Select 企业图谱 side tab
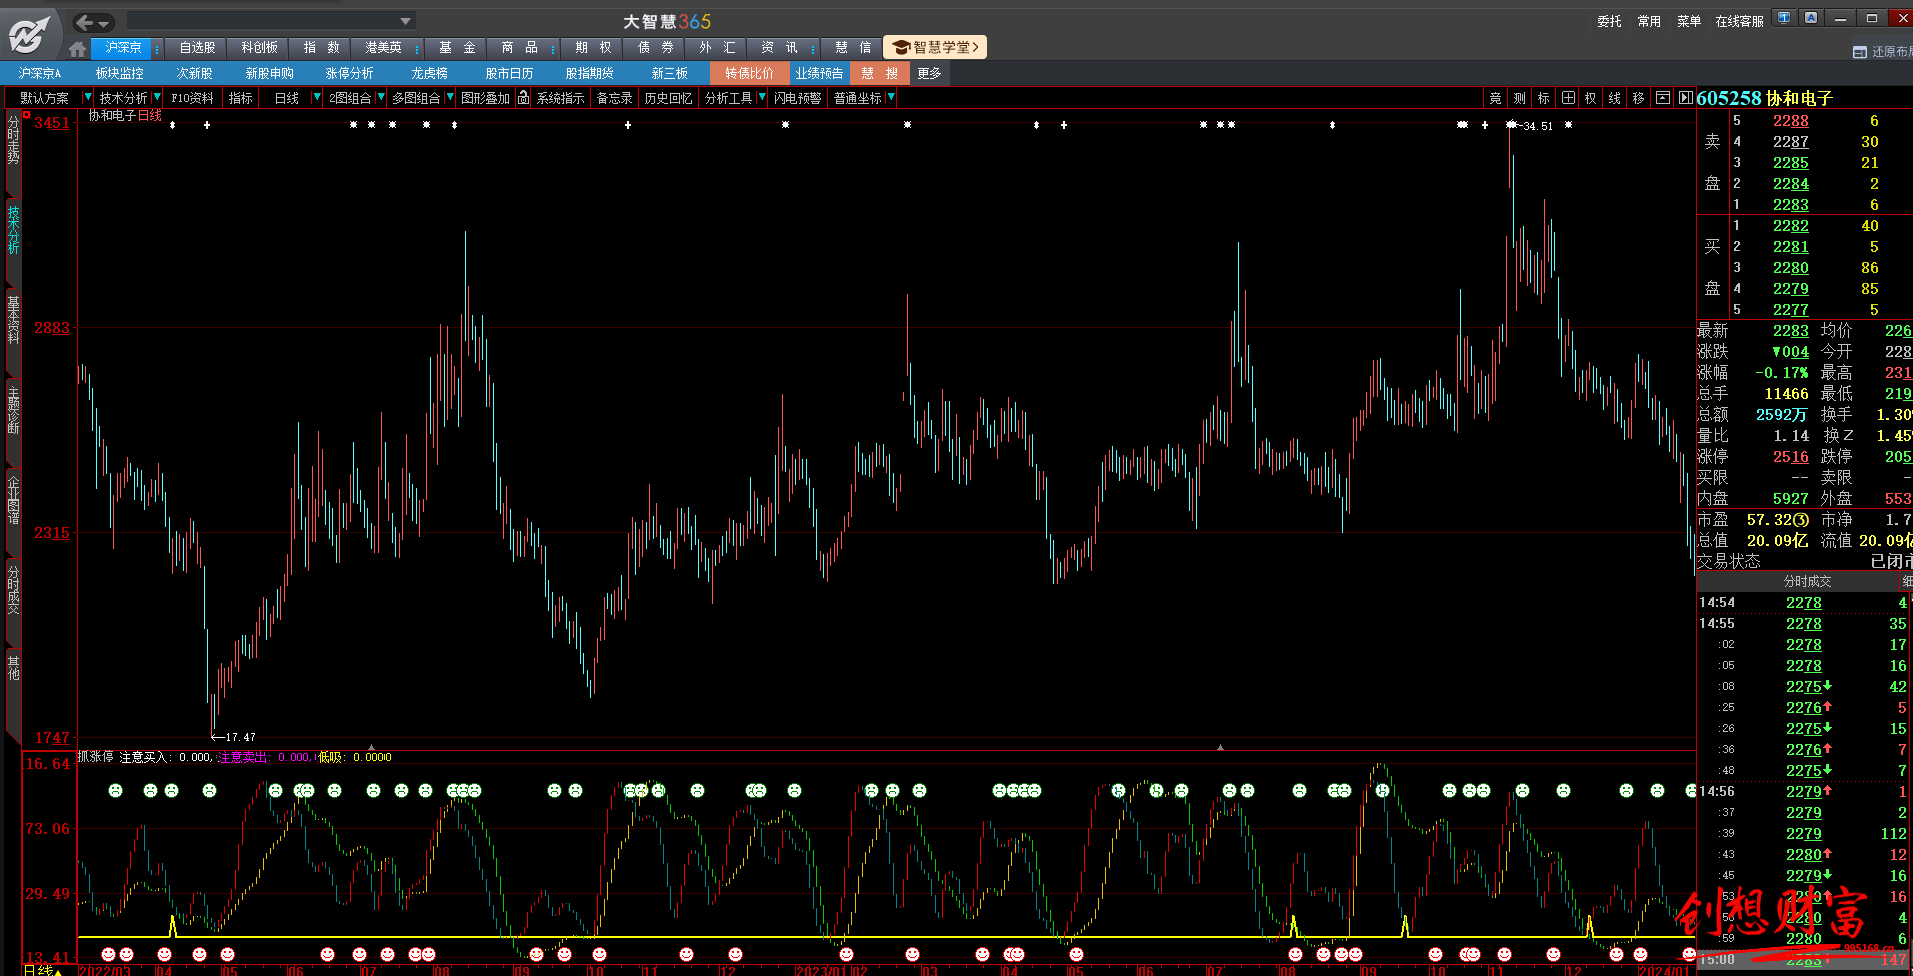This screenshot has height=976, width=1913. tap(13, 500)
